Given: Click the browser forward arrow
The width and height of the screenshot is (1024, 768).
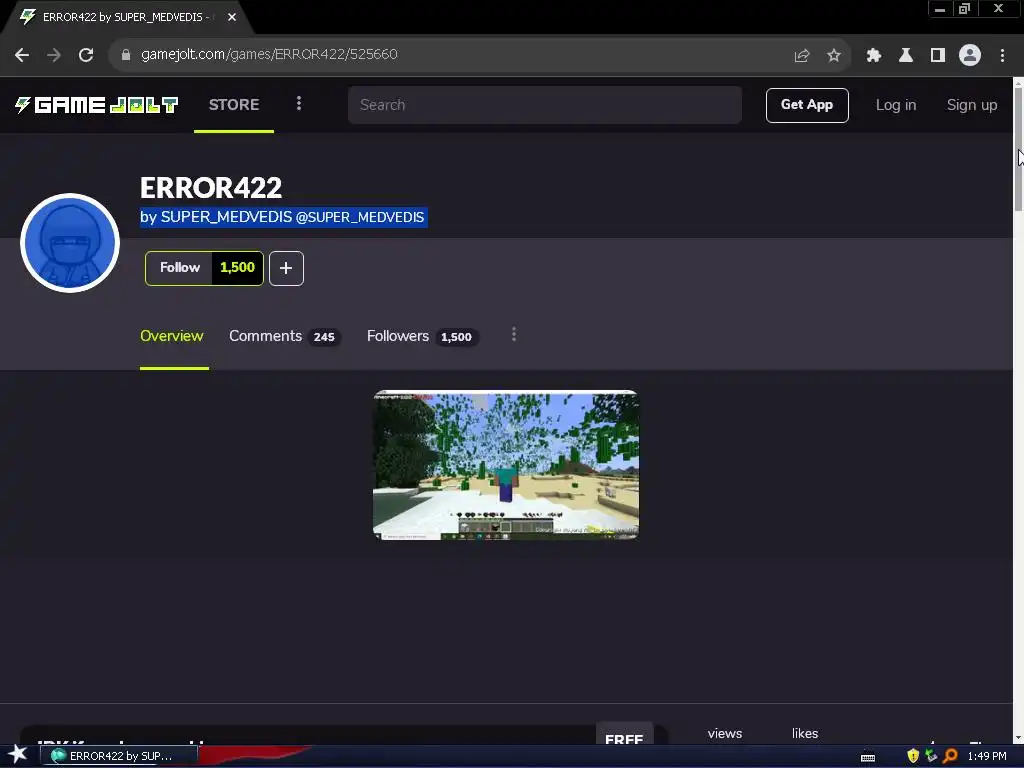Looking at the screenshot, I should [x=54, y=55].
